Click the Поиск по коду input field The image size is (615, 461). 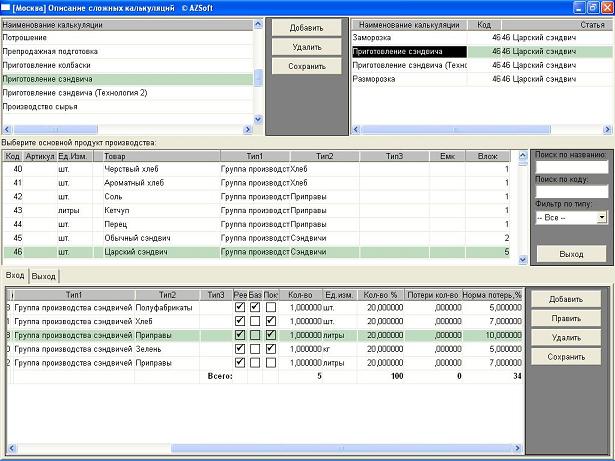[571, 192]
